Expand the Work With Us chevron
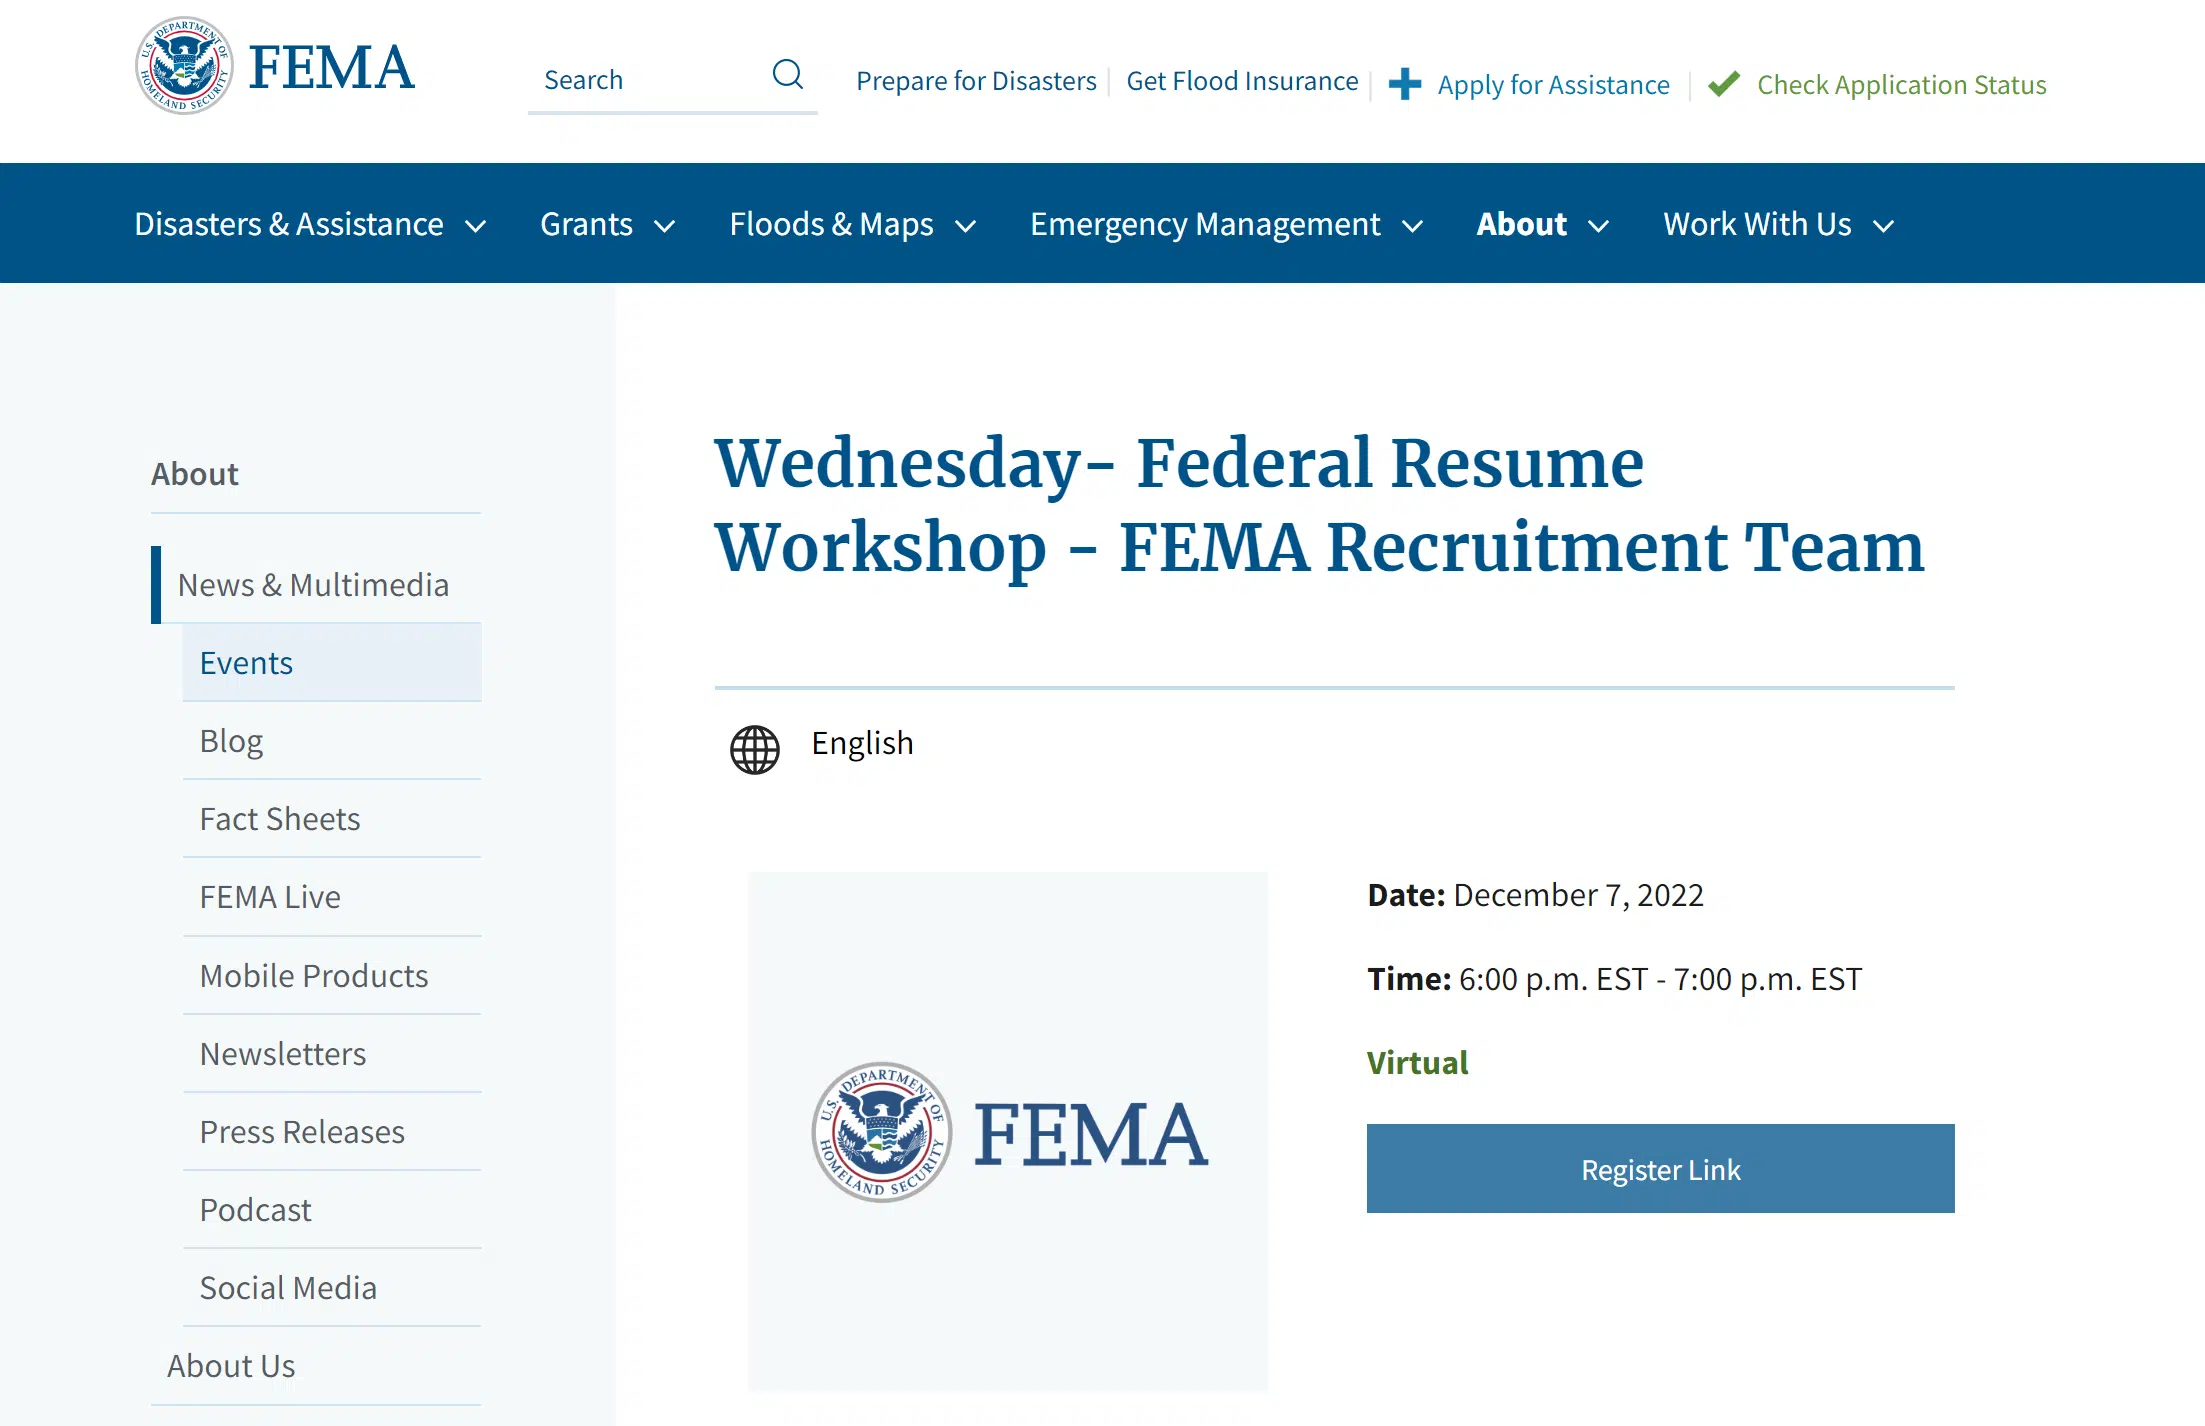This screenshot has width=2205, height=1426. pos(1883,226)
